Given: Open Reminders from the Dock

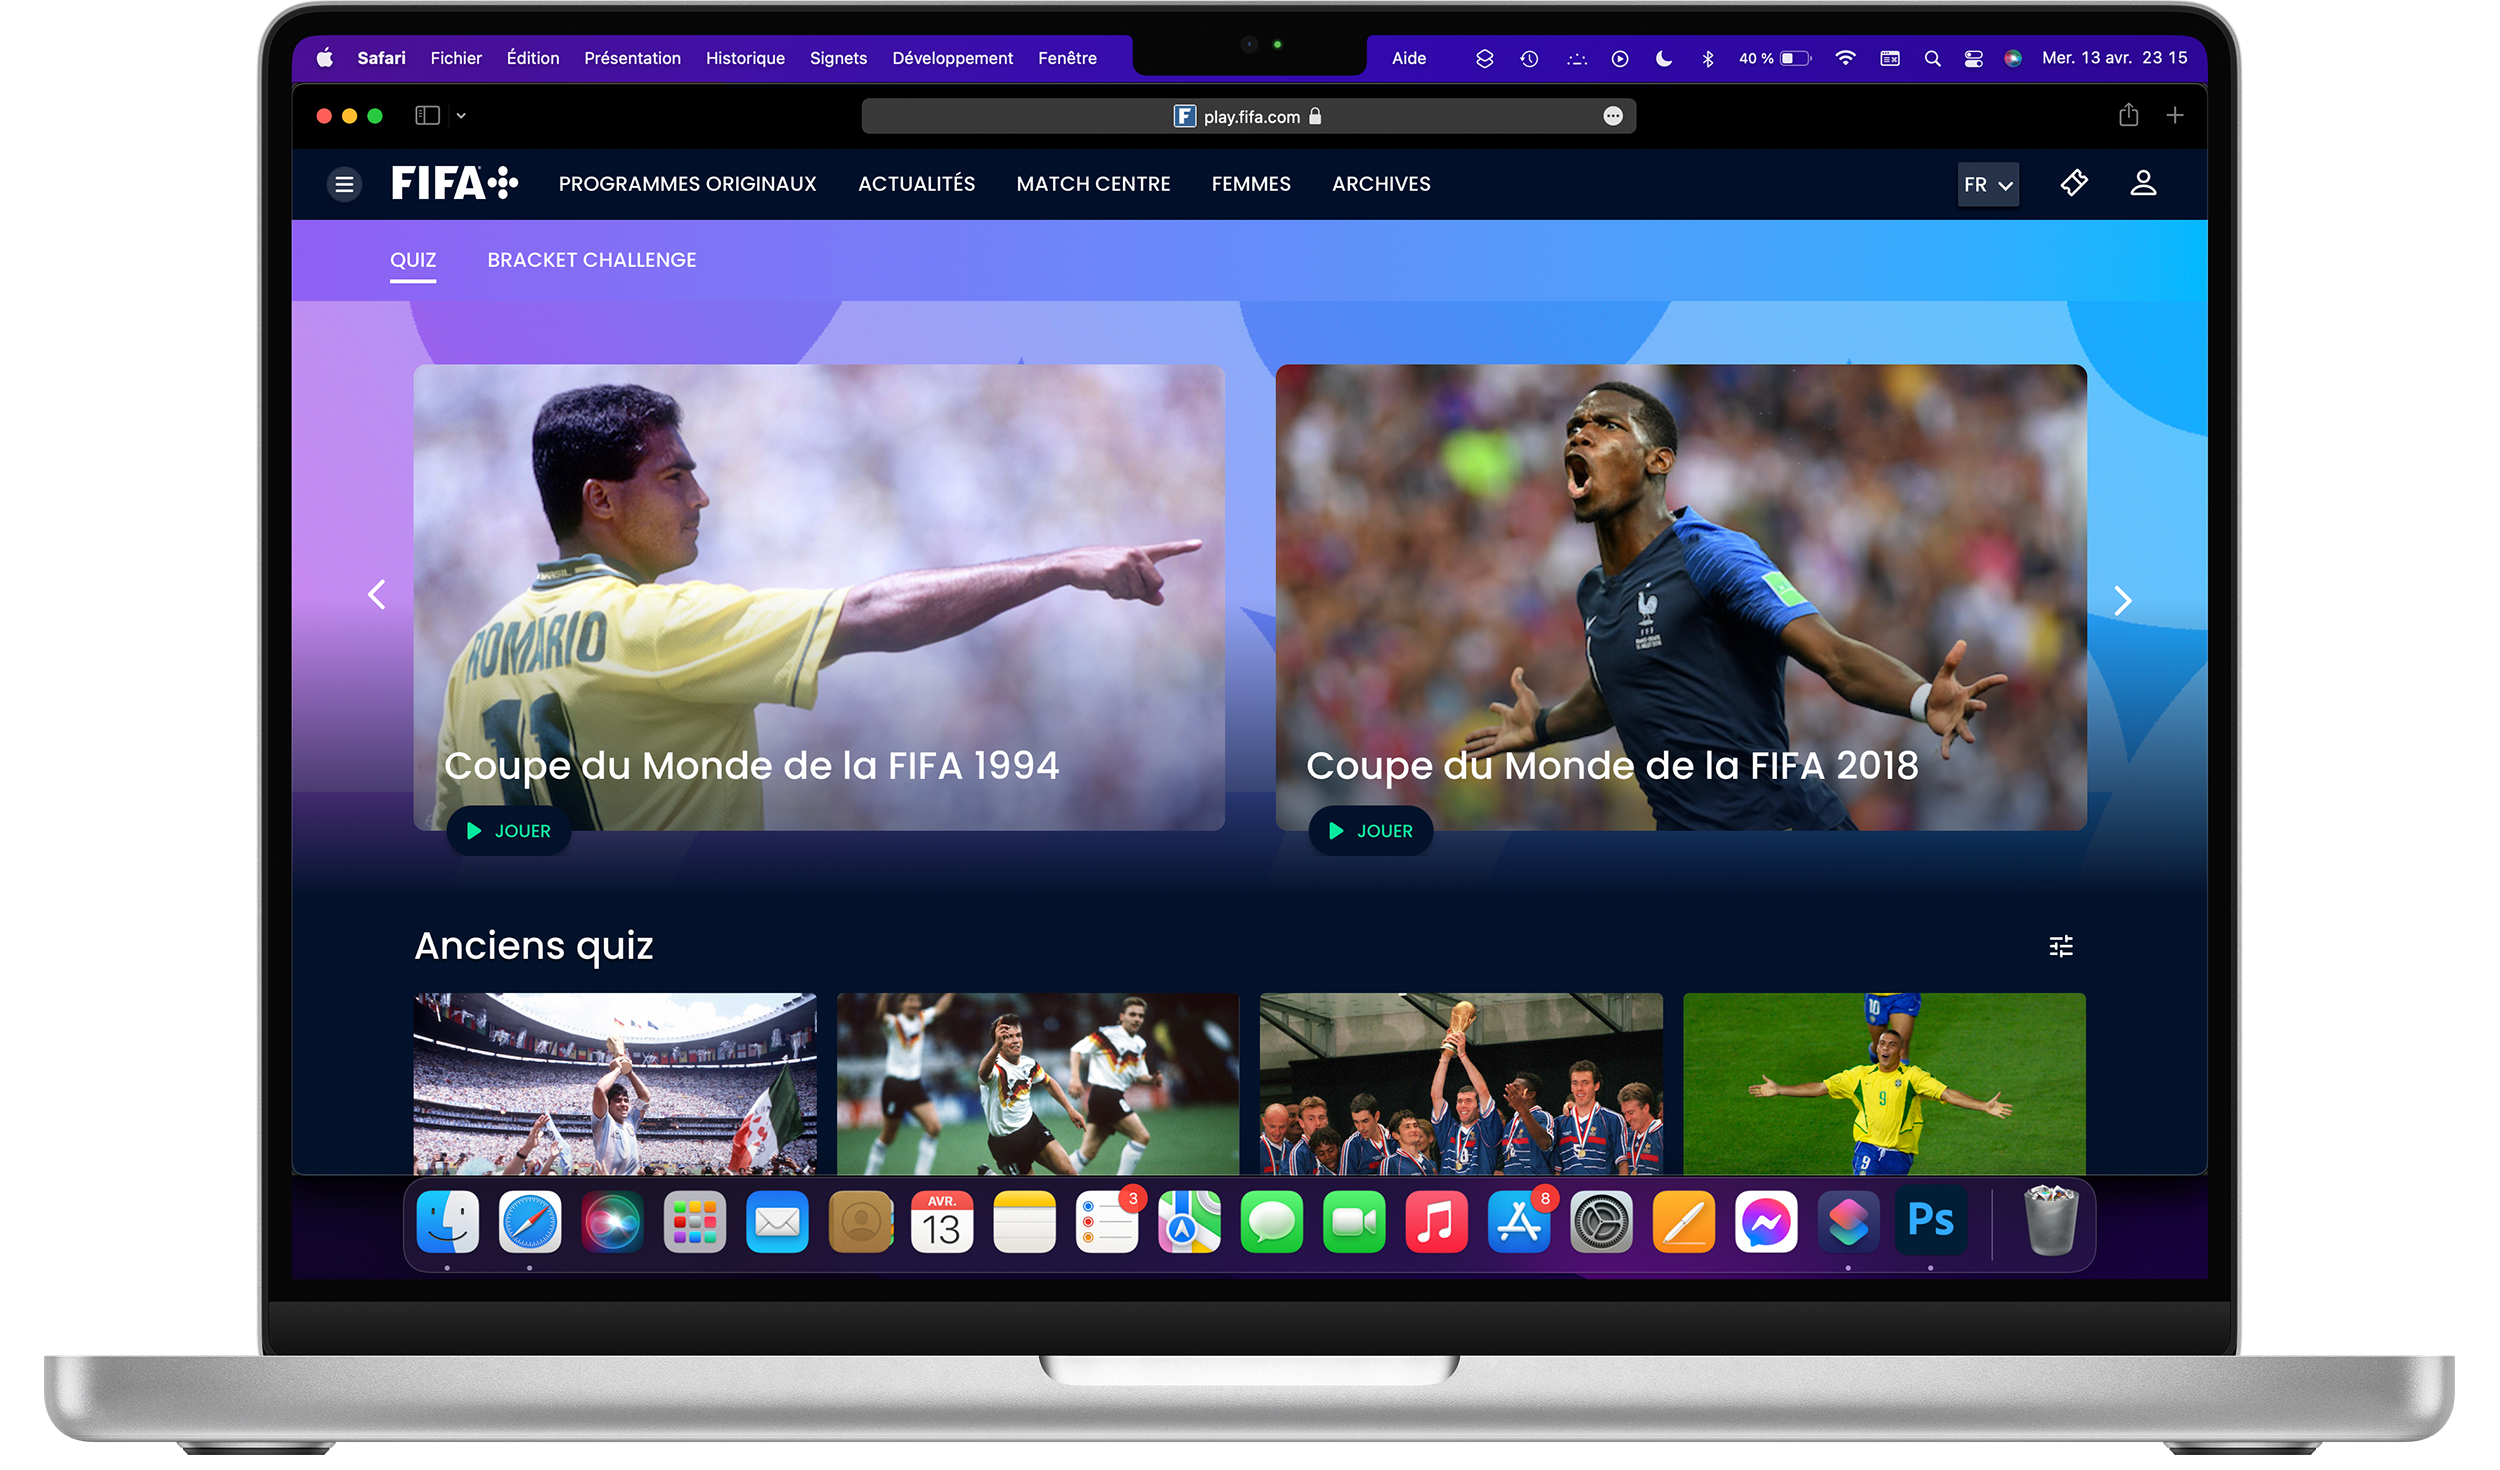Looking at the screenshot, I should coord(1107,1221).
